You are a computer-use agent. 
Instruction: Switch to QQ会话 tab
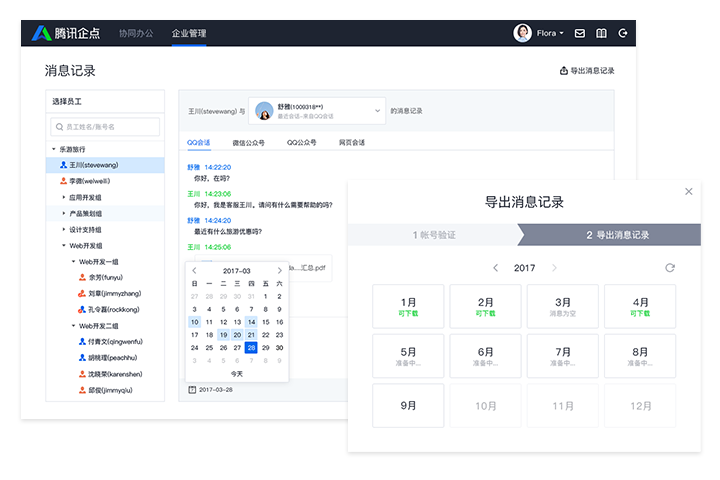coord(198,142)
